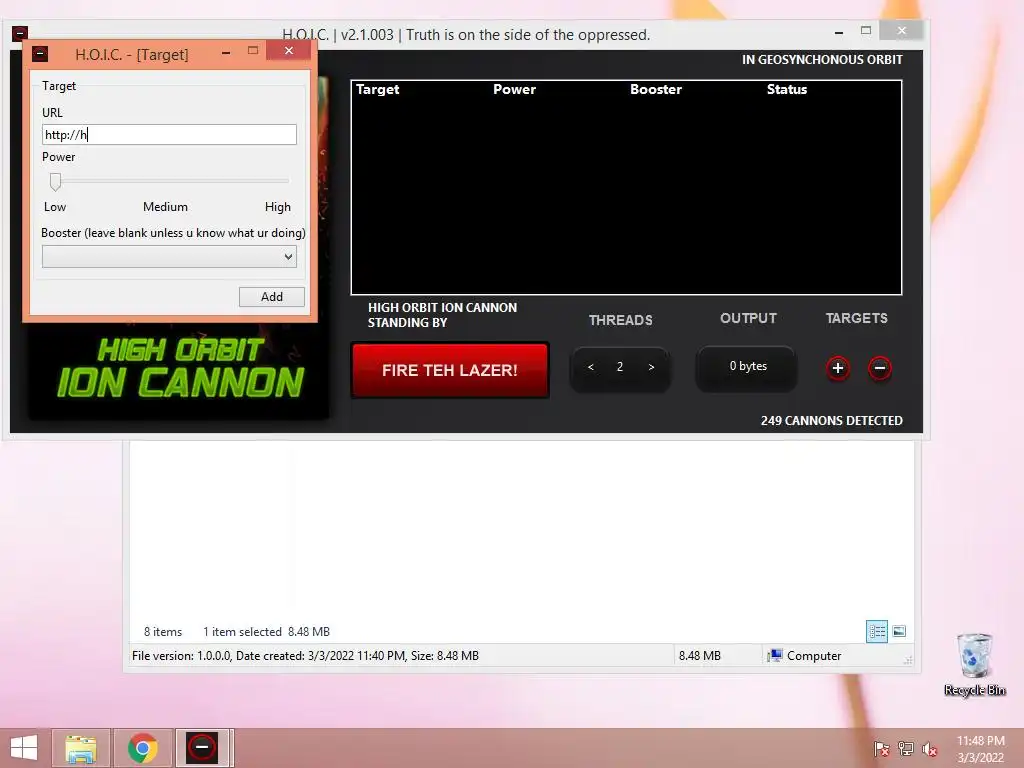Open the Recycle Bin desktop icon
Image resolution: width=1024 pixels, height=768 pixels.
tap(974, 664)
